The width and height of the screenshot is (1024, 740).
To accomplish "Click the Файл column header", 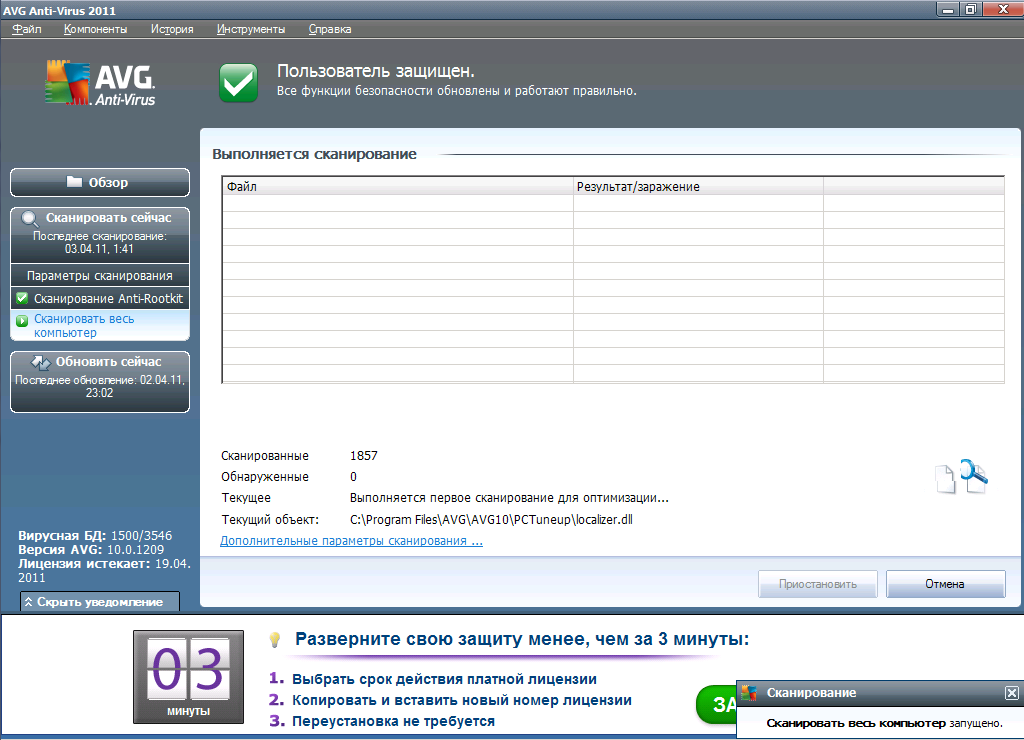I will [x=398, y=186].
